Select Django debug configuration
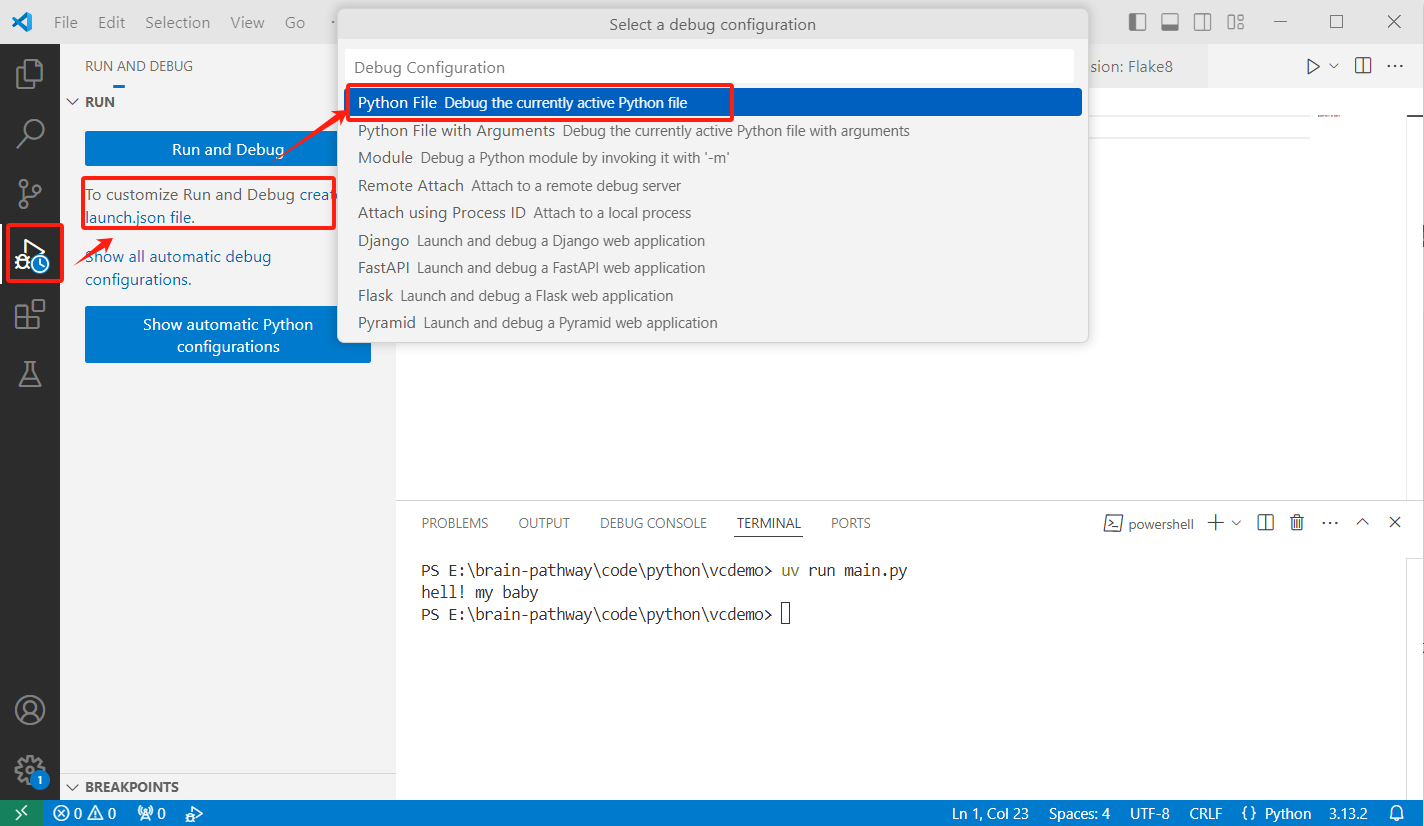1424x826 pixels. (x=713, y=240)
